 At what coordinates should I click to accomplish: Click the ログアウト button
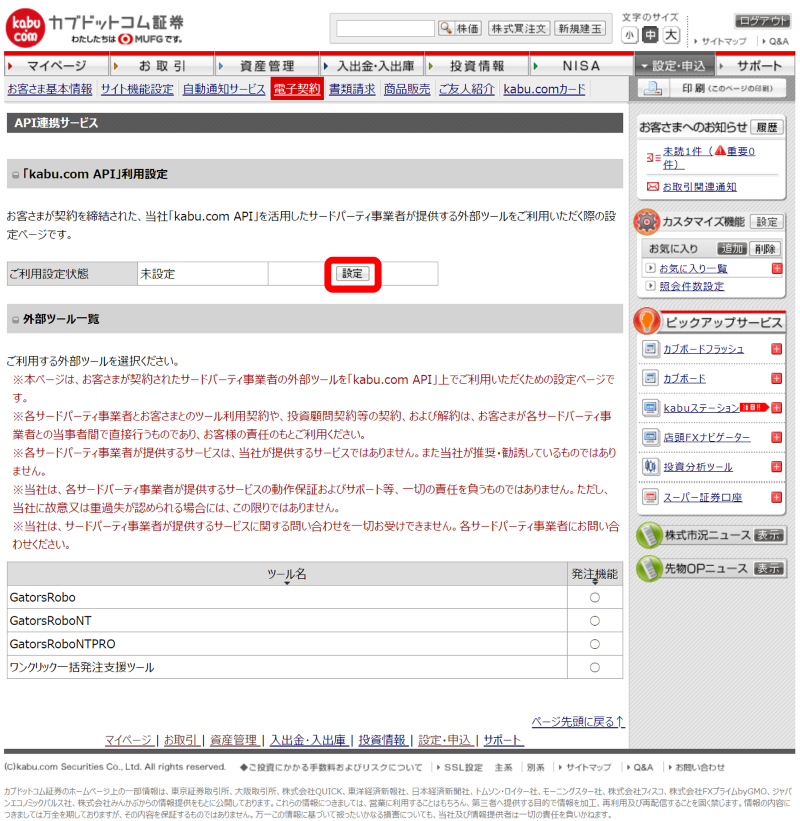[763, 21]
